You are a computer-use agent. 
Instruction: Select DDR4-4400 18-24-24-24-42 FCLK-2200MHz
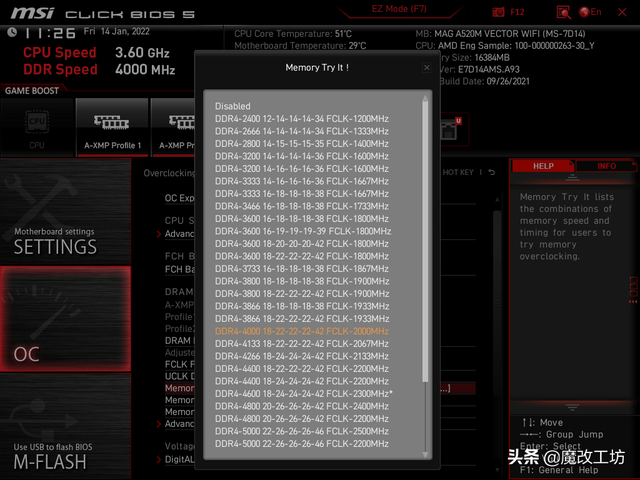click(x=302, y=381)
